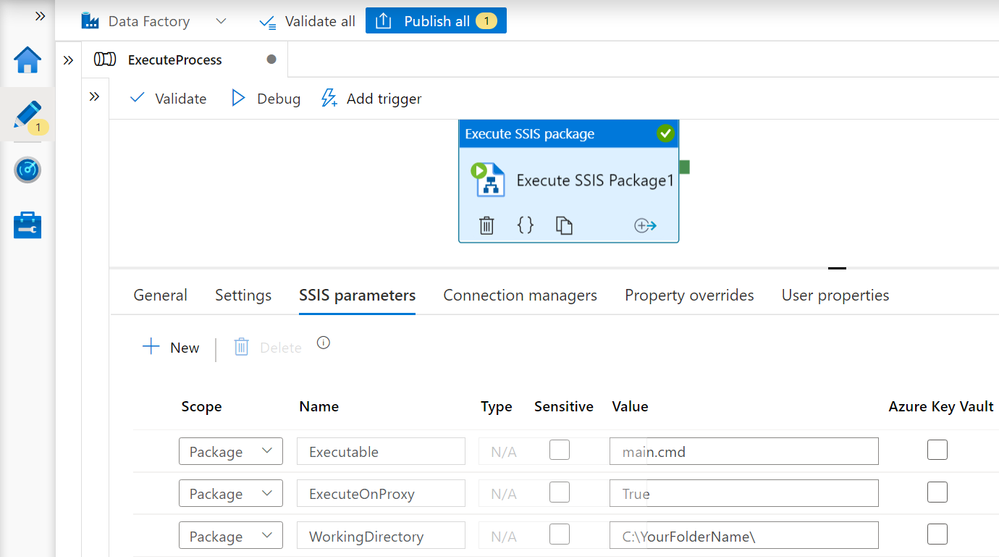Click the info icon beside Delete

pos(323,343)
